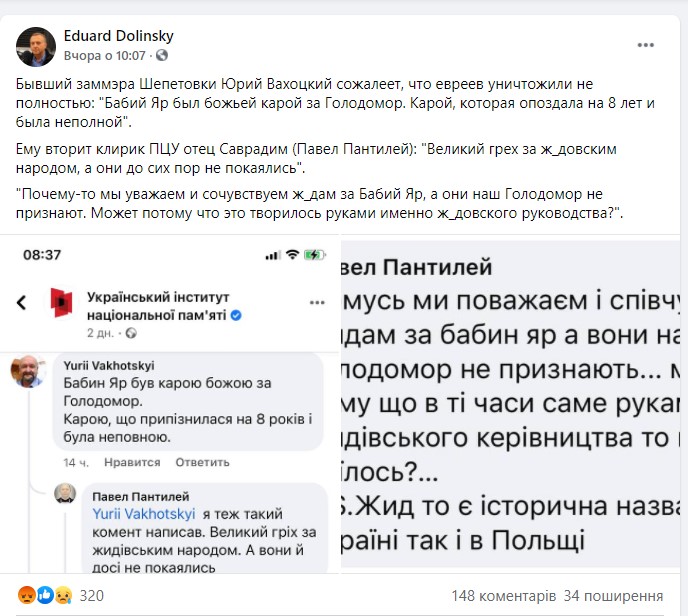The width and height of the screenshot is (688, 616).
Task: Click Eduard Dolinsky's profile picture
Action: point(35,46)
